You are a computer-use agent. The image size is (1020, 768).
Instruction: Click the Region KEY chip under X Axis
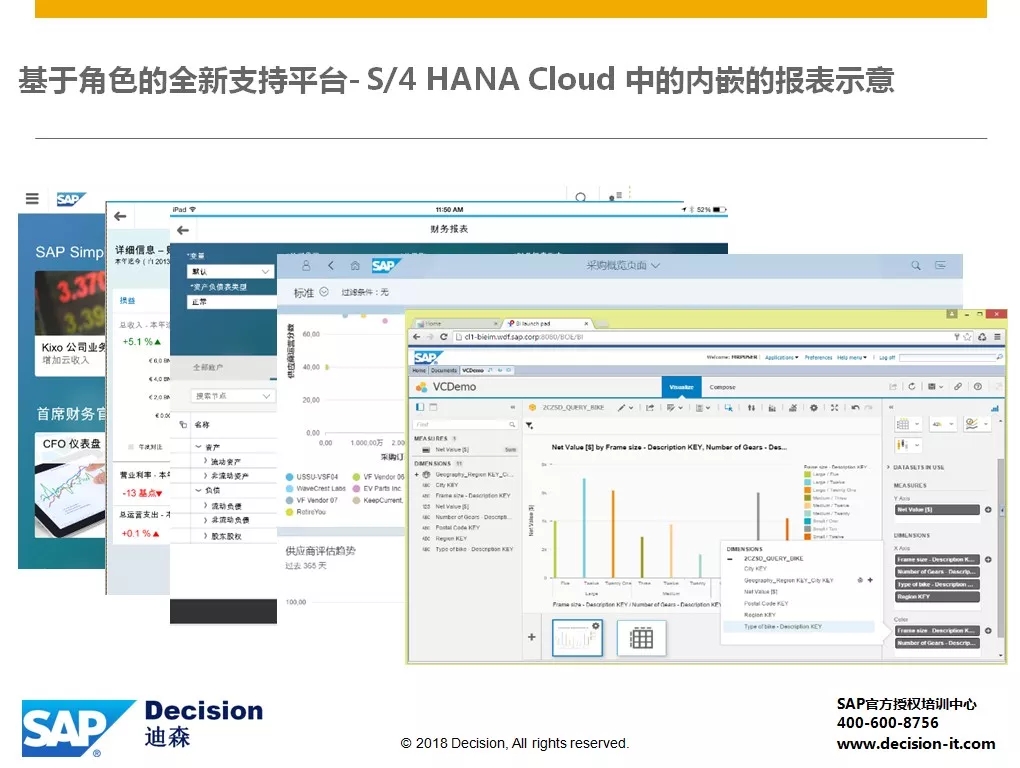tap(937, 596)
